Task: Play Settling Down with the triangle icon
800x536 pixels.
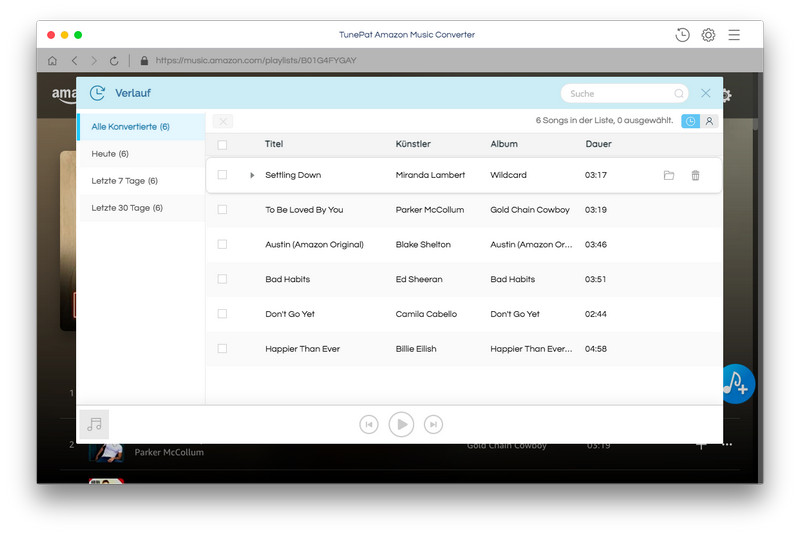Action: coord(252,175)
